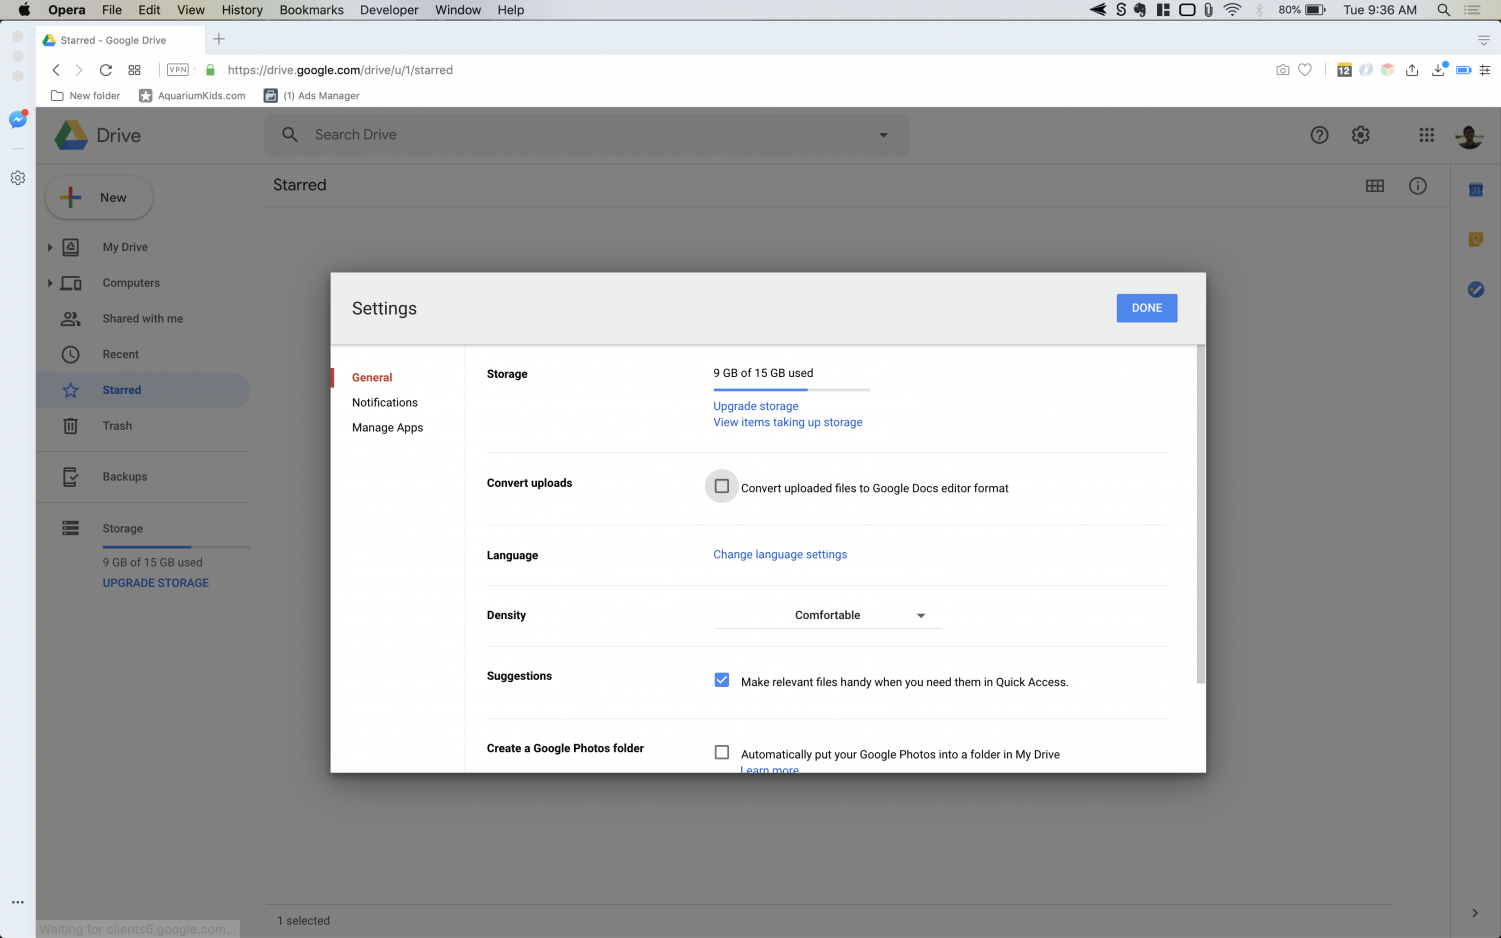Expand the My Drive tree arrow

[x=50, y=247]
